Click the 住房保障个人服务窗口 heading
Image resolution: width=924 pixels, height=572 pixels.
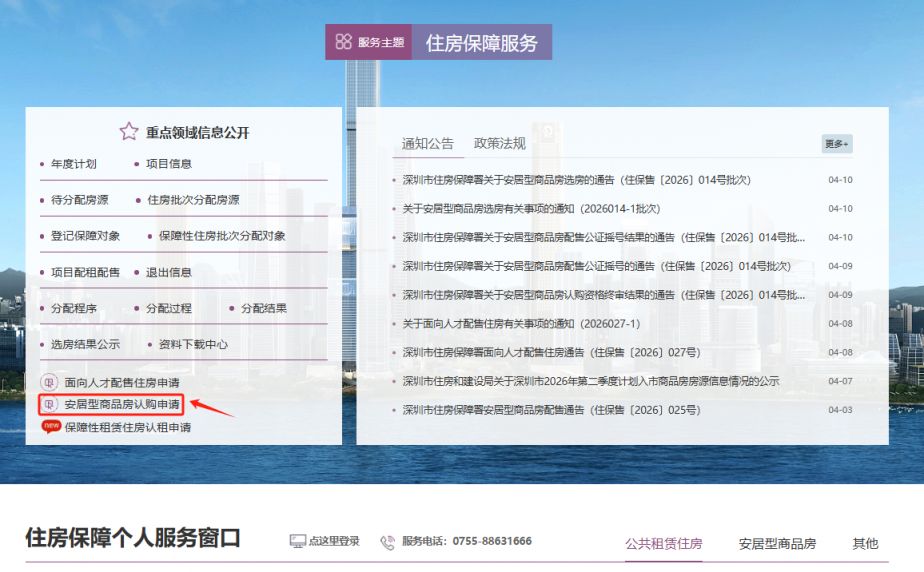pos(133,538)
